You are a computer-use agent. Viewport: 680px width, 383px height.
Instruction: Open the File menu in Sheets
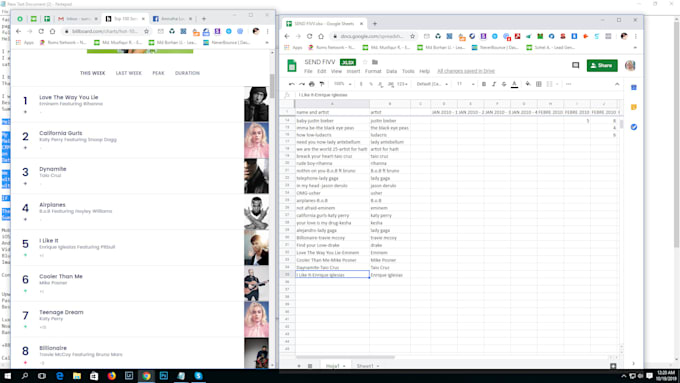pos(308,71)
